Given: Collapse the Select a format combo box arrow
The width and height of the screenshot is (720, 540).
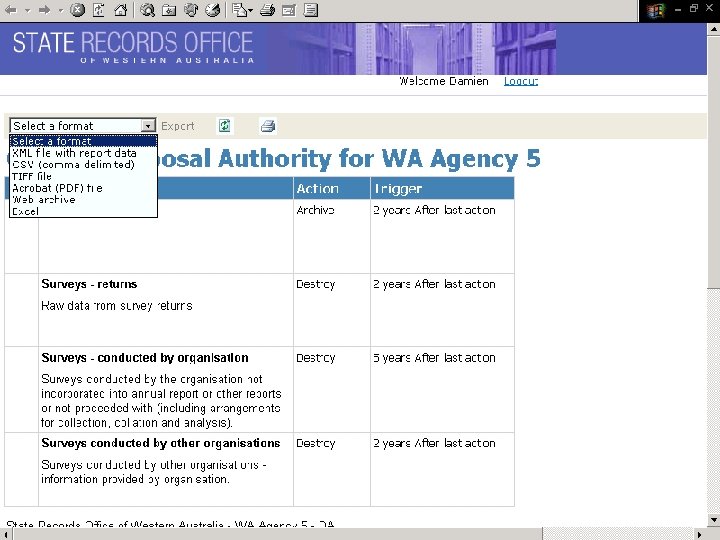Looking at the screenshot, I should tap(148, 125).
